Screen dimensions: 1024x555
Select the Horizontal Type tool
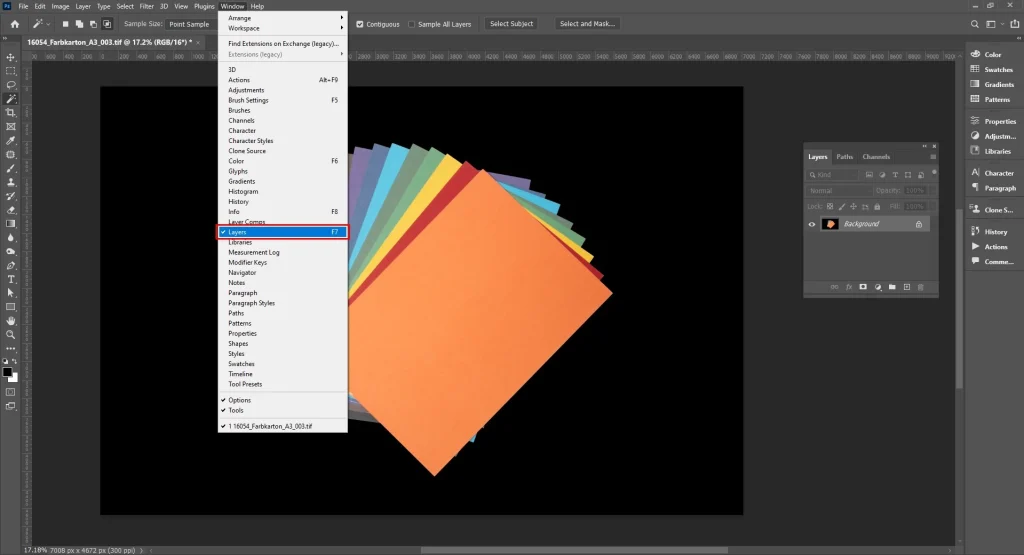11,279
